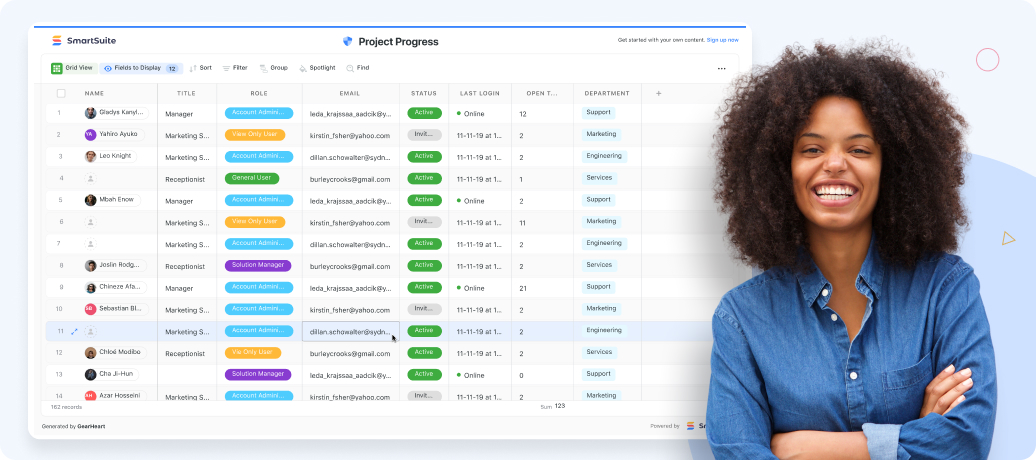The image size is (1036, 460).
Task: Click the Invit... status in row 2
Action: click(424, 135)
